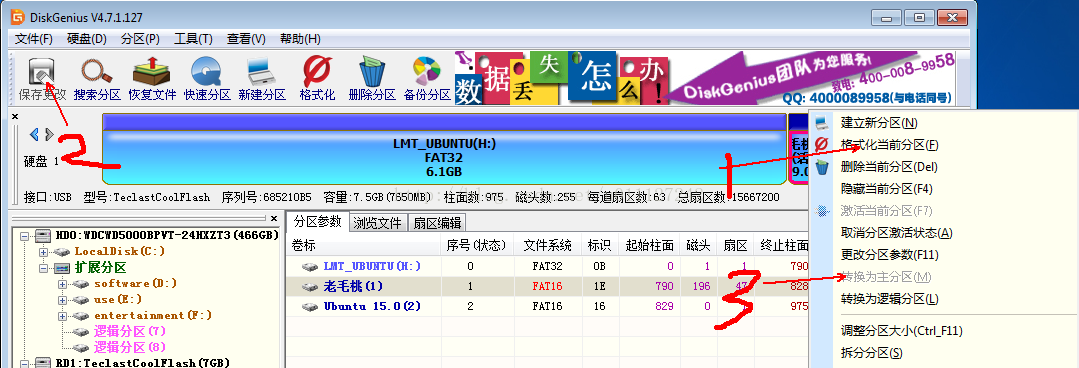The width and height of the screenshot is (1079, 368).
Task: Expand the software(D:) tree node
Action: (x=63, y=283)
